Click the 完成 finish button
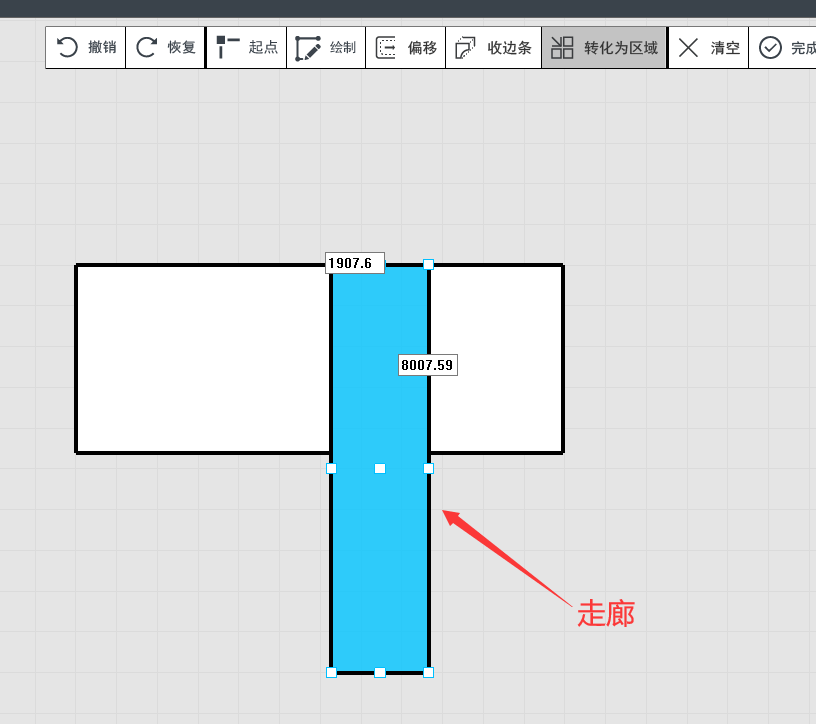Screen dimensions: 816x724 [783, 47]
